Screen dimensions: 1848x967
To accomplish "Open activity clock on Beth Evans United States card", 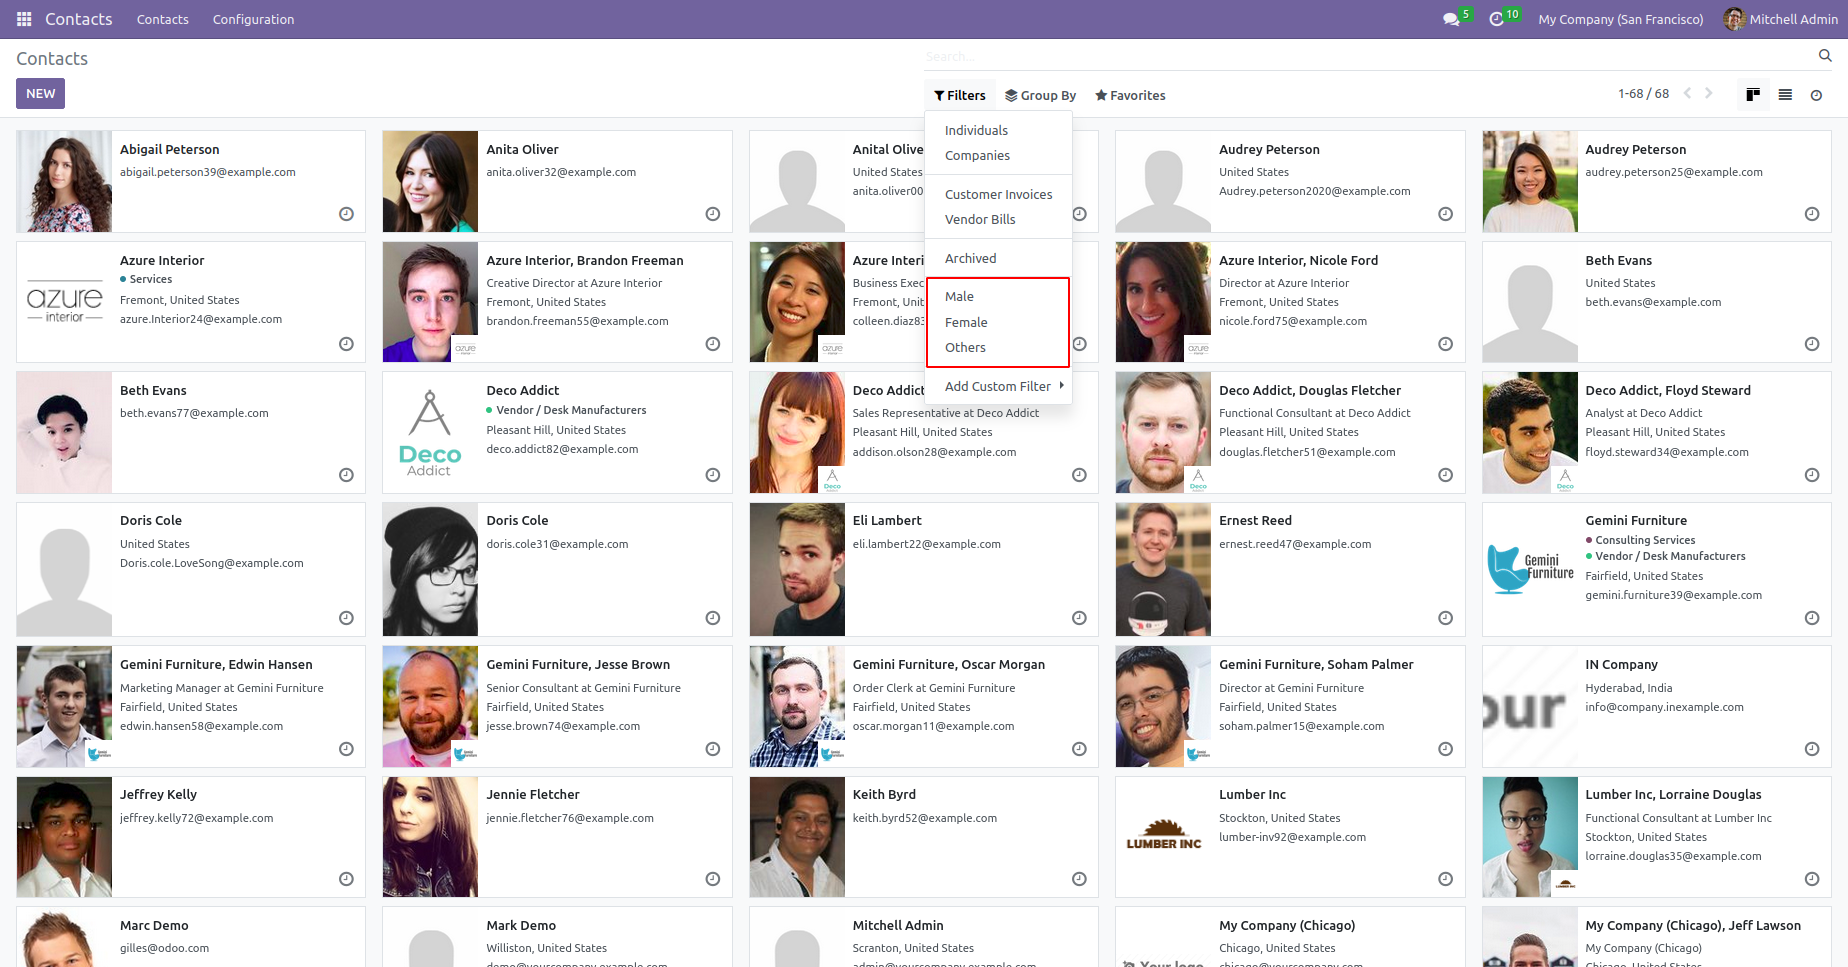I will [1812, 344].
